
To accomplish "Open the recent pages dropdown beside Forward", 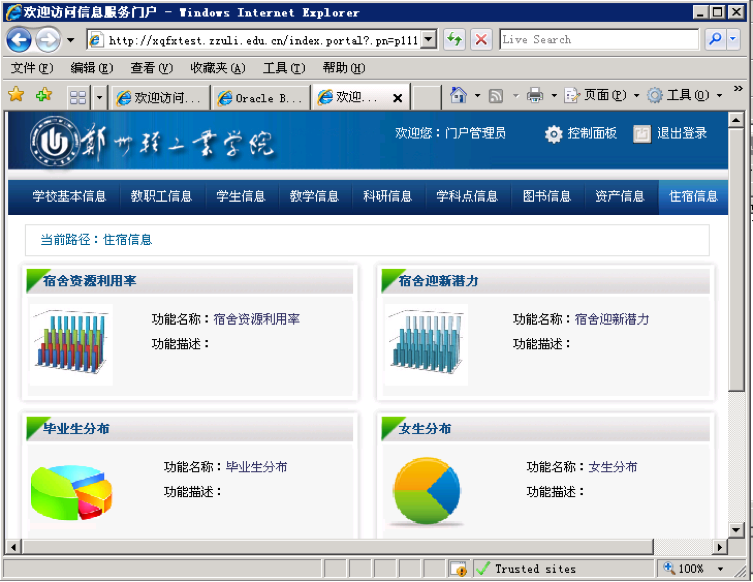I will (71, 40).
